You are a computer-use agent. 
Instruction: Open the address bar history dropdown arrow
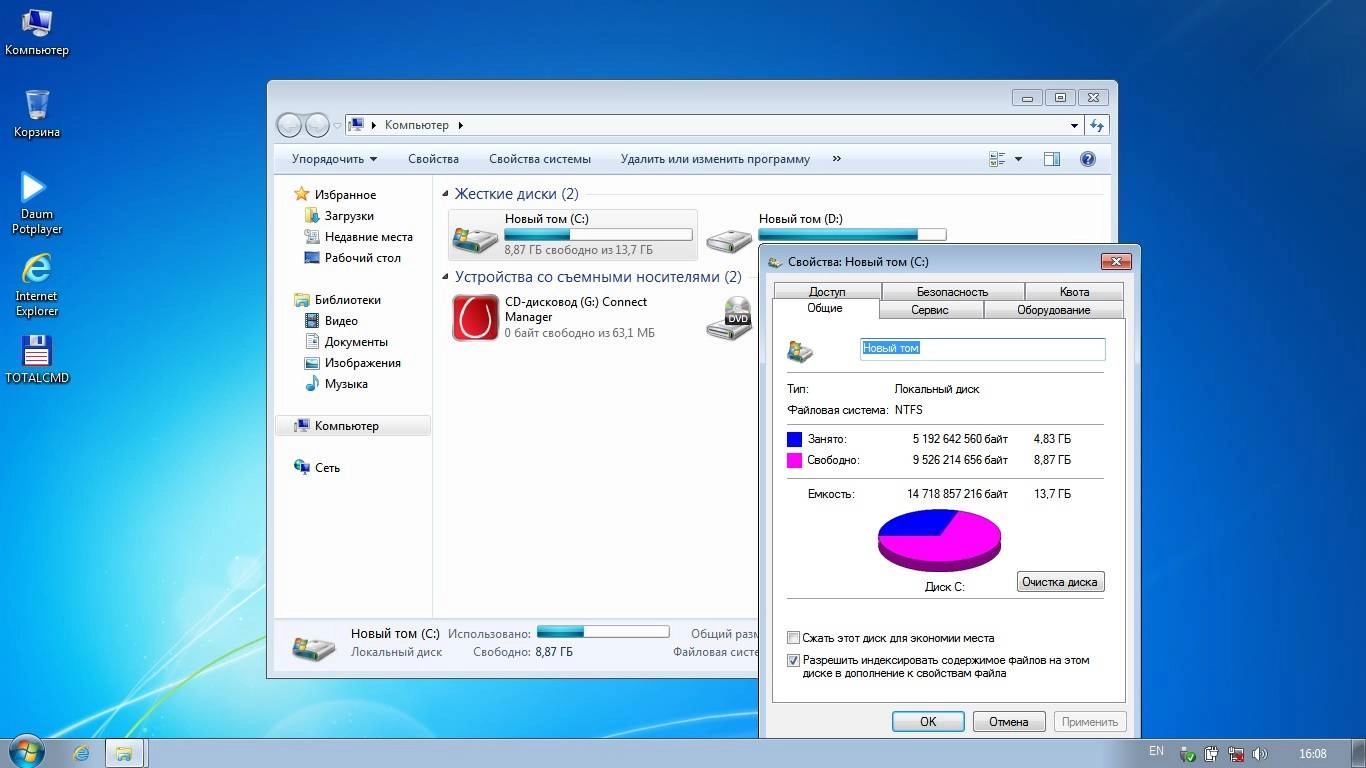(1075, 126)
